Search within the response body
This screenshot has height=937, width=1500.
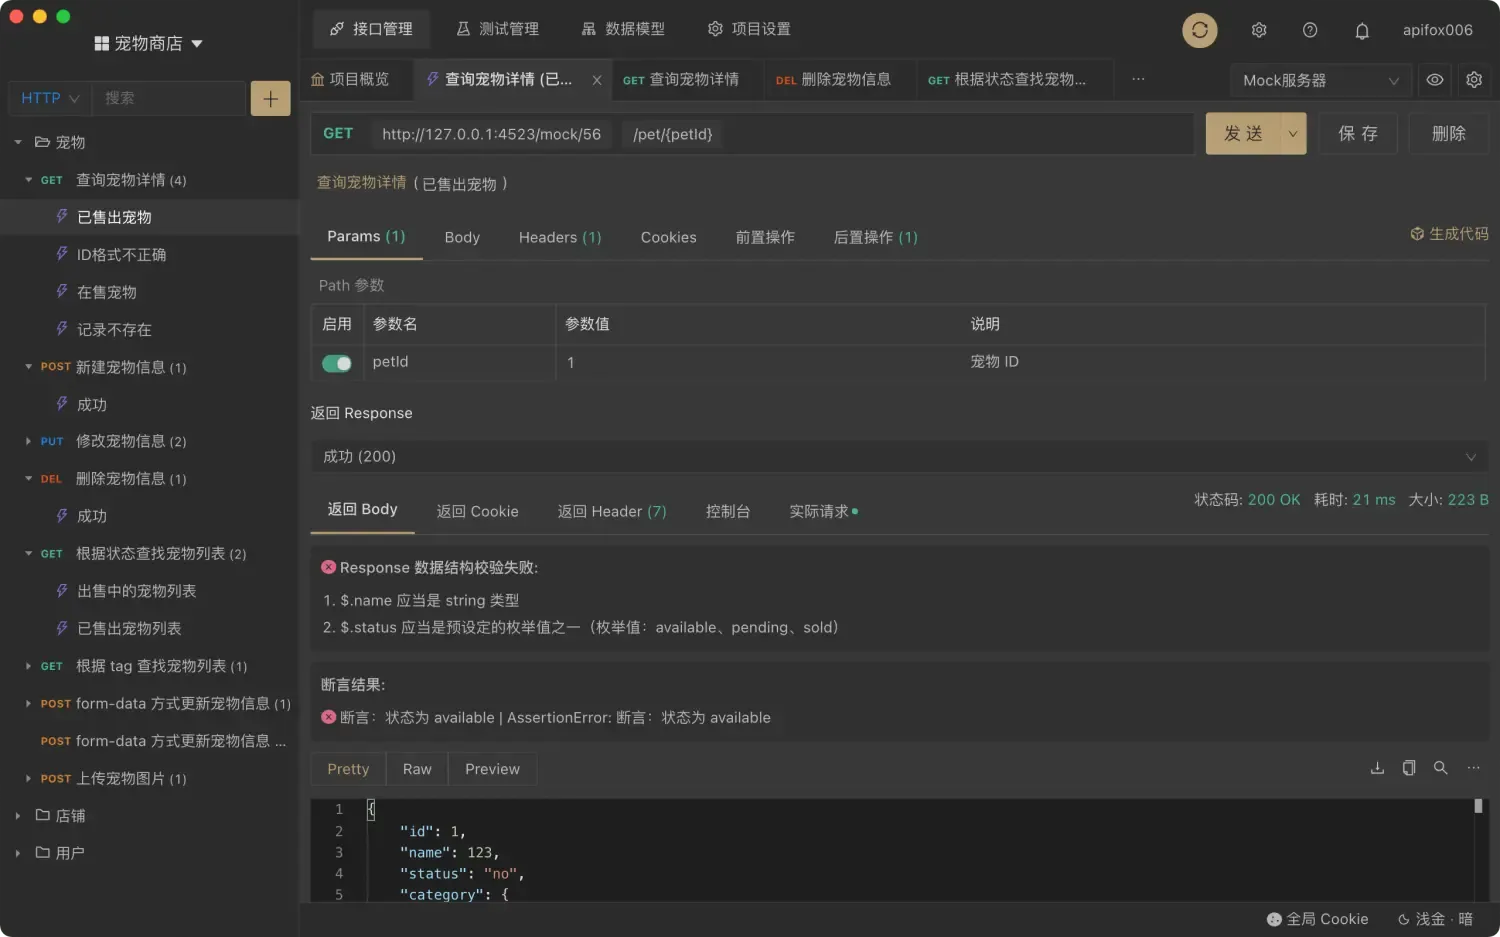pyautogui.click(x=1440, y=768)
